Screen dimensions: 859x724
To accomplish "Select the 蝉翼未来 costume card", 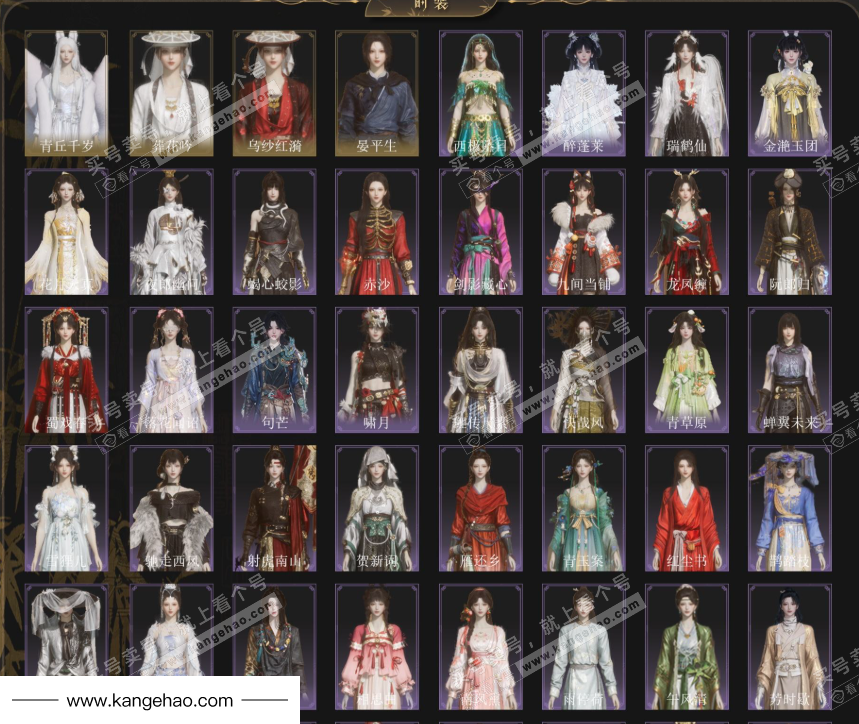I will tap(790, 370).
